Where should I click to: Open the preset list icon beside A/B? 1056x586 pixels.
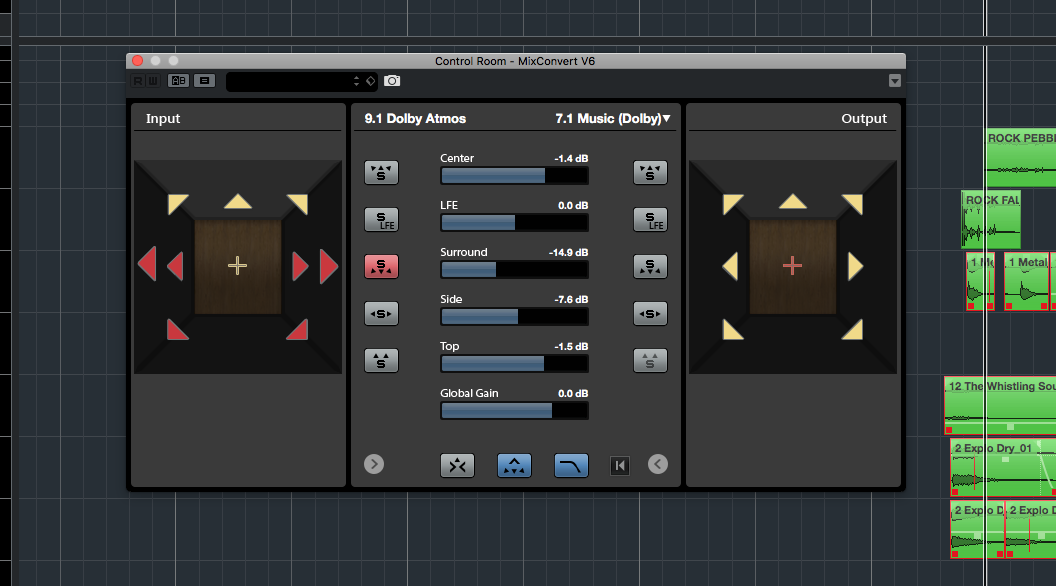tap(204, 81)
